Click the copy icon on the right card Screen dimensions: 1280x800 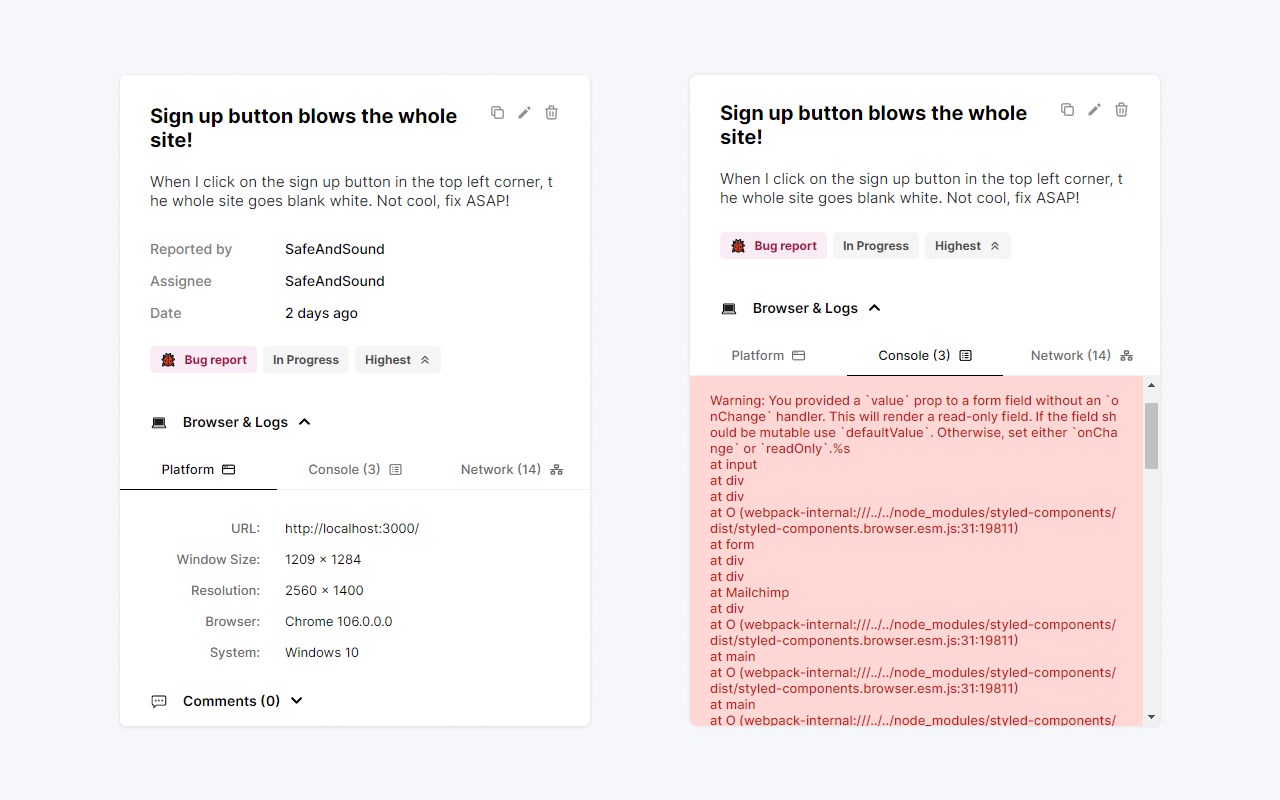[x=1067, y=109]
